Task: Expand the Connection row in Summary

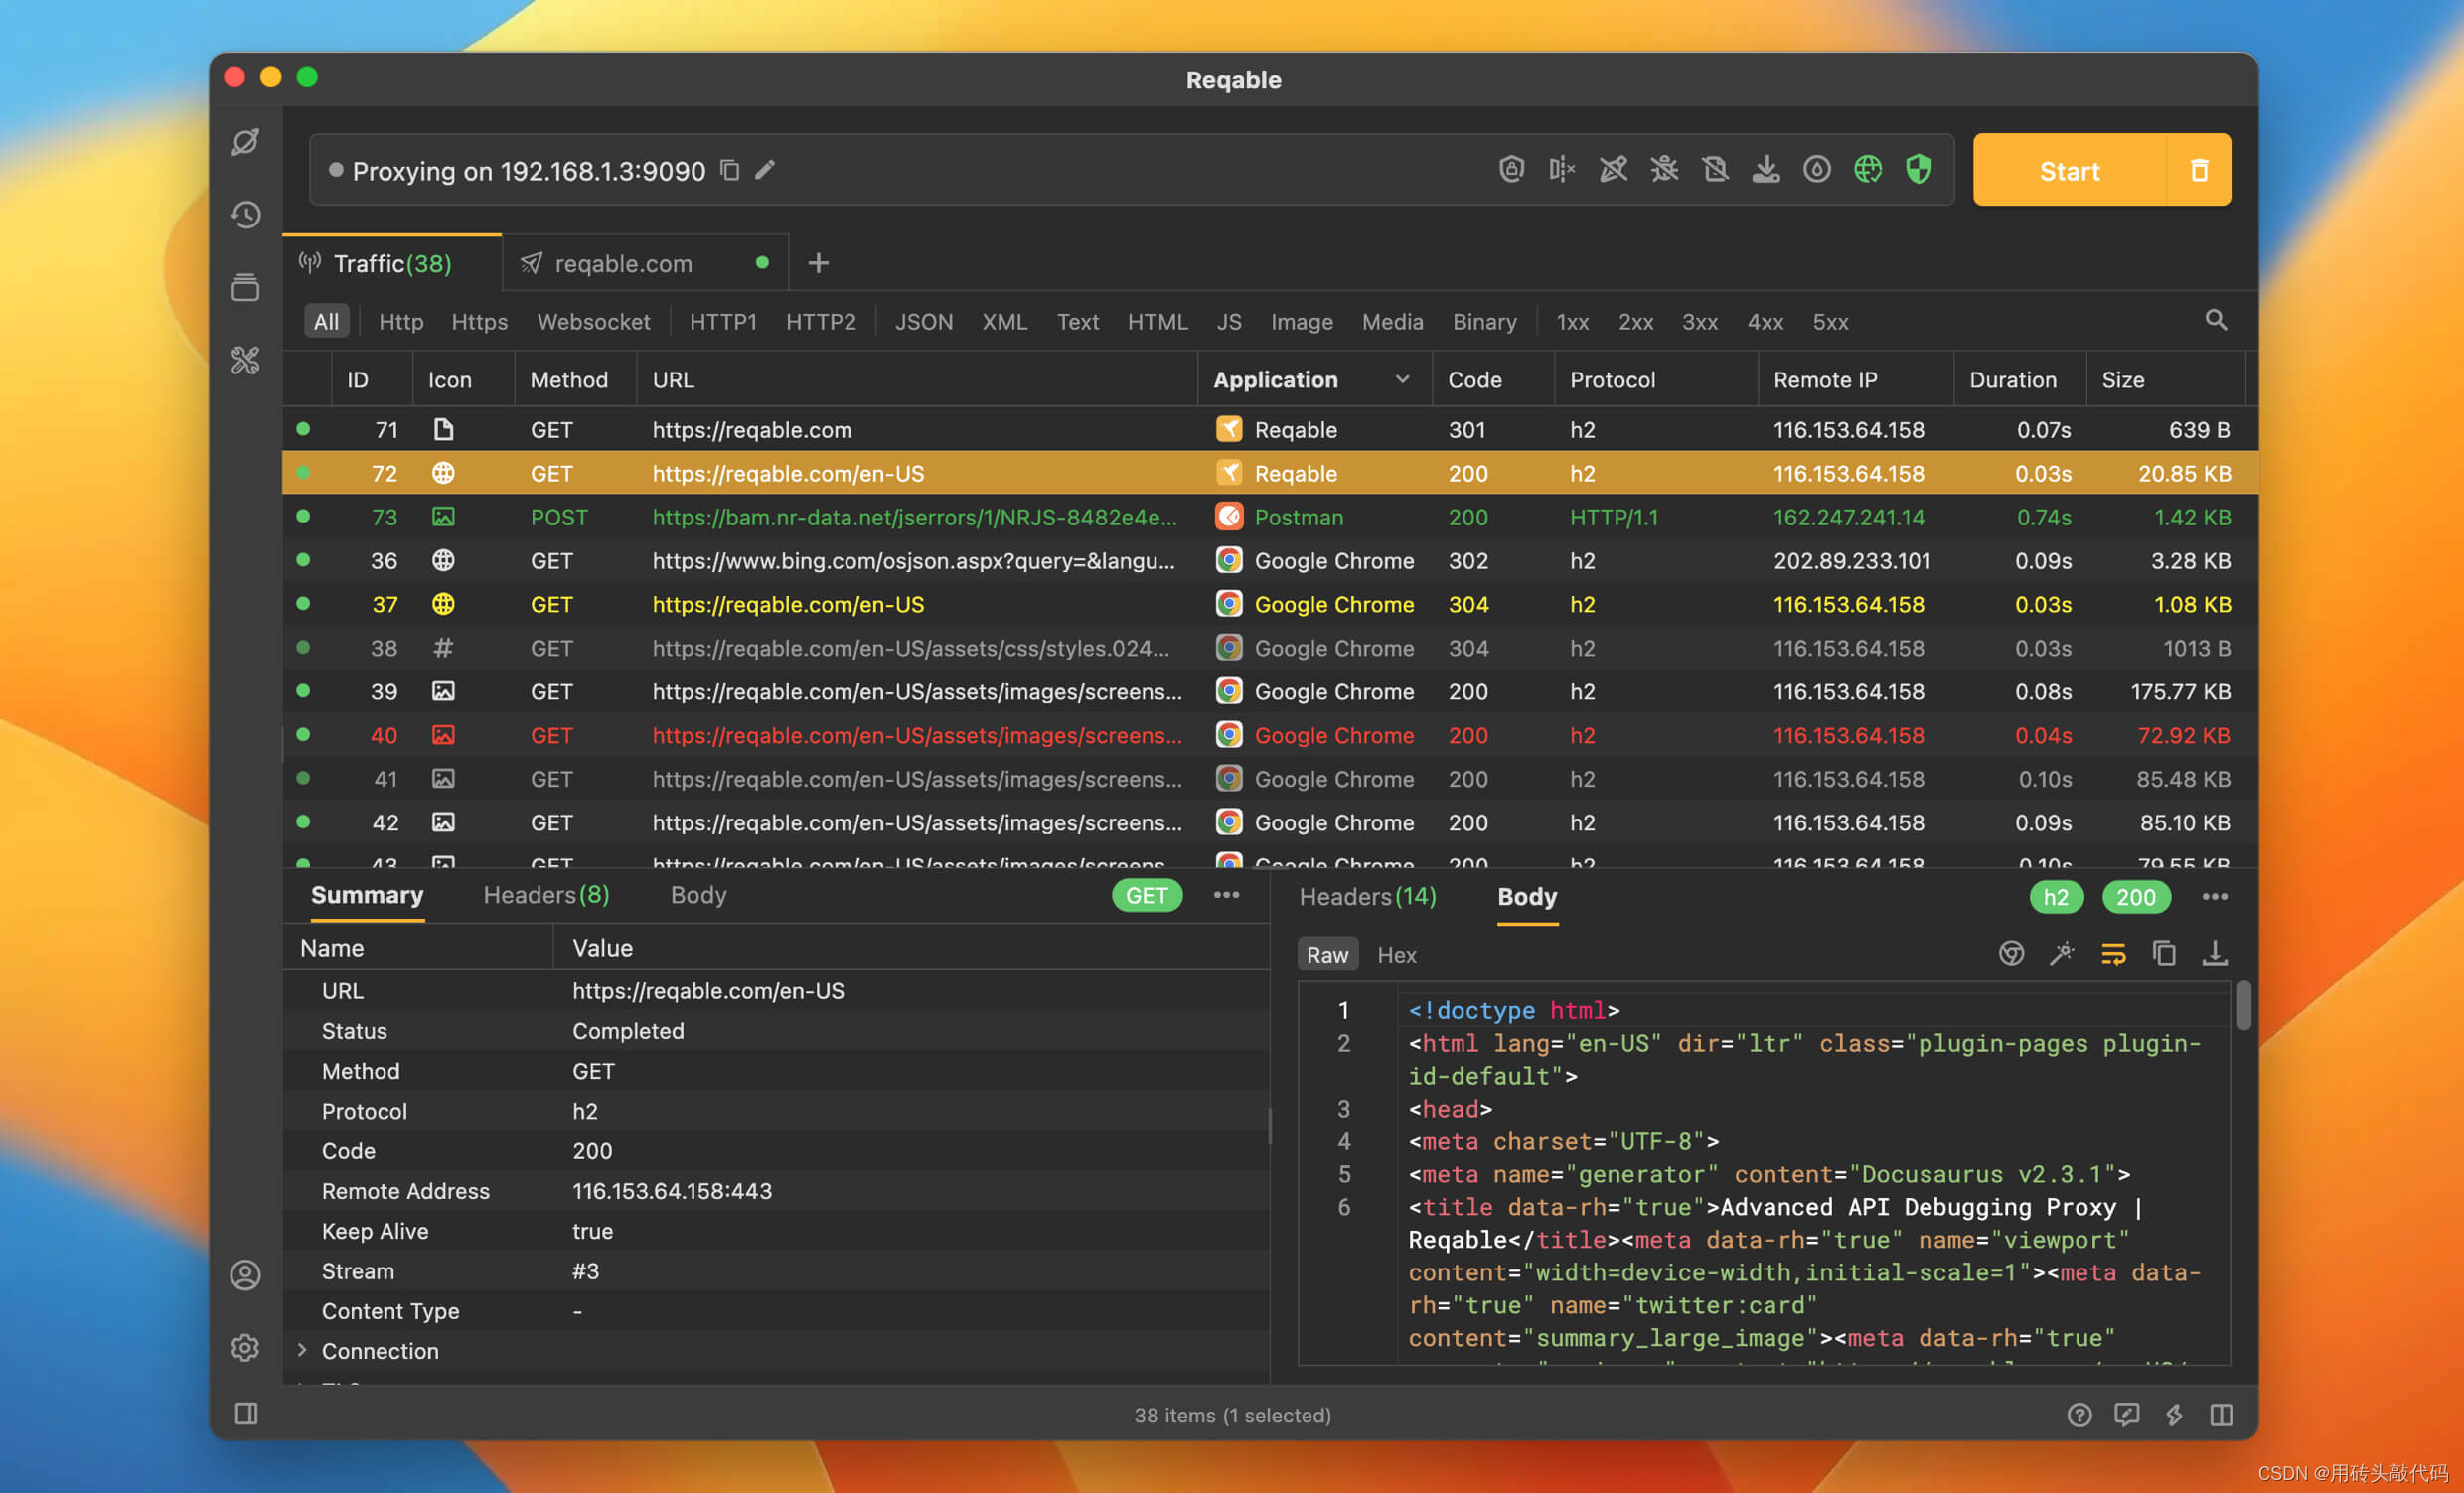Action: tap(302, 1350)
